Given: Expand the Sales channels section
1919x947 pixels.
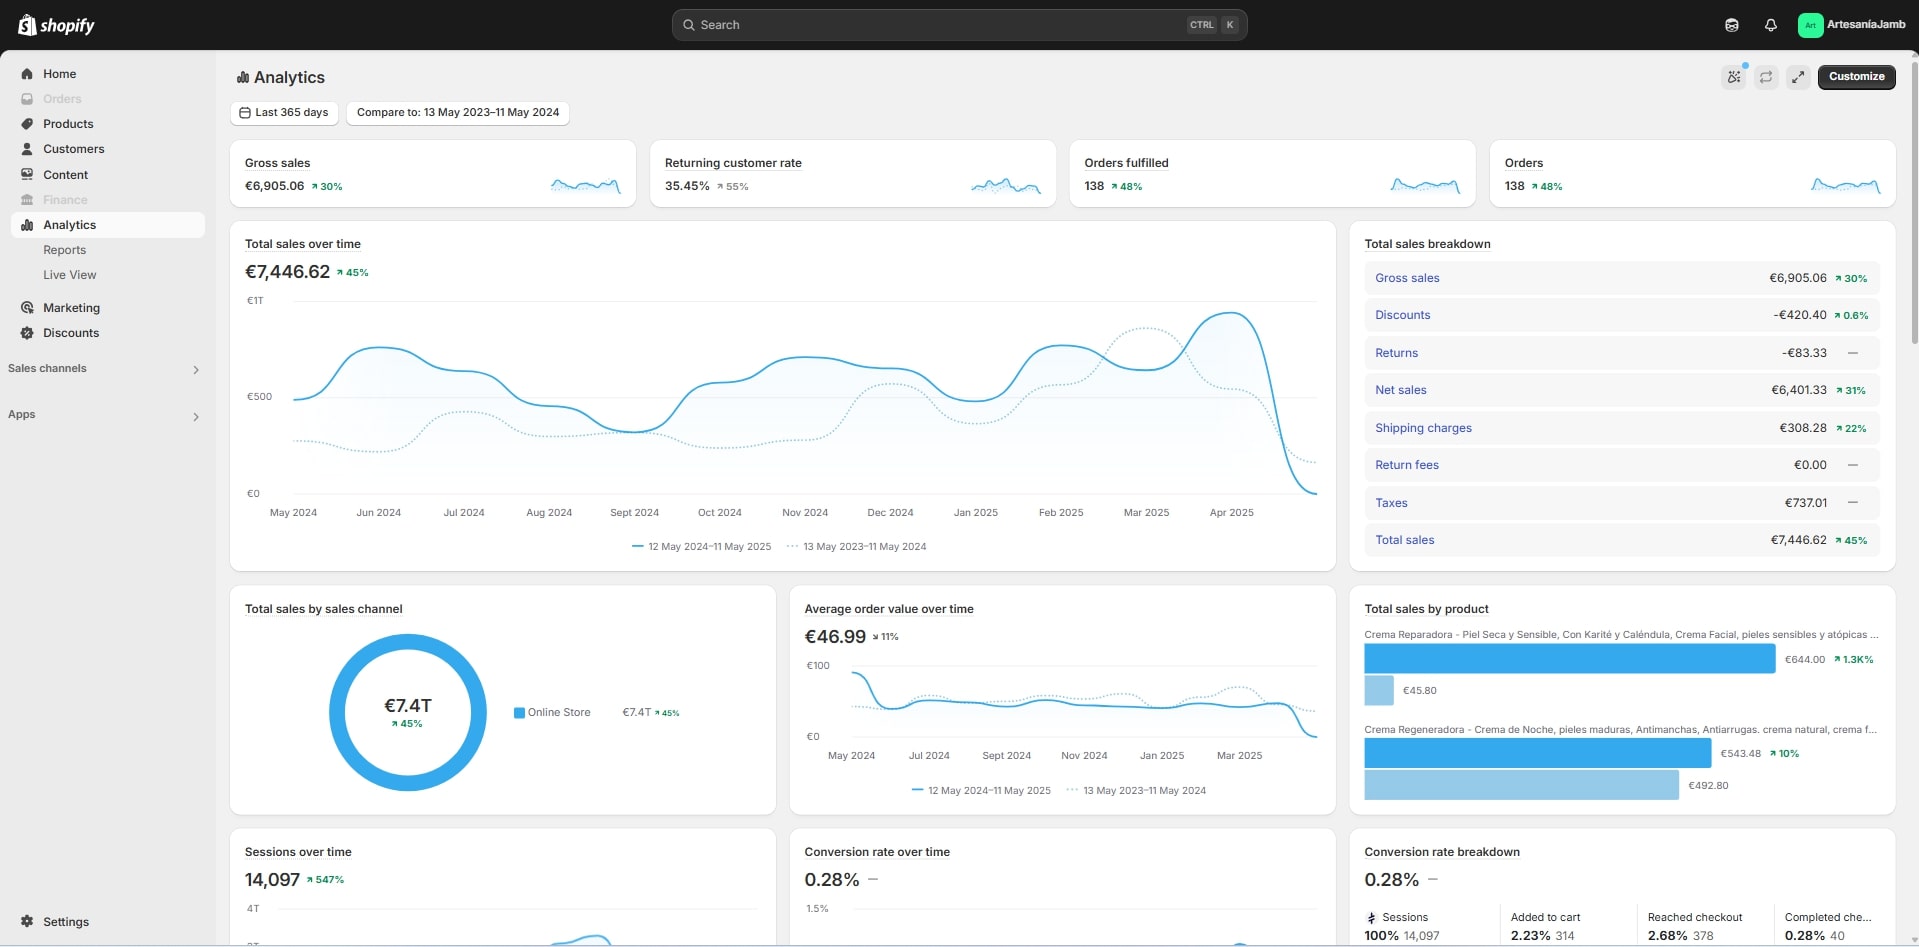Looking at the screenshot, I should click(196, 370).
